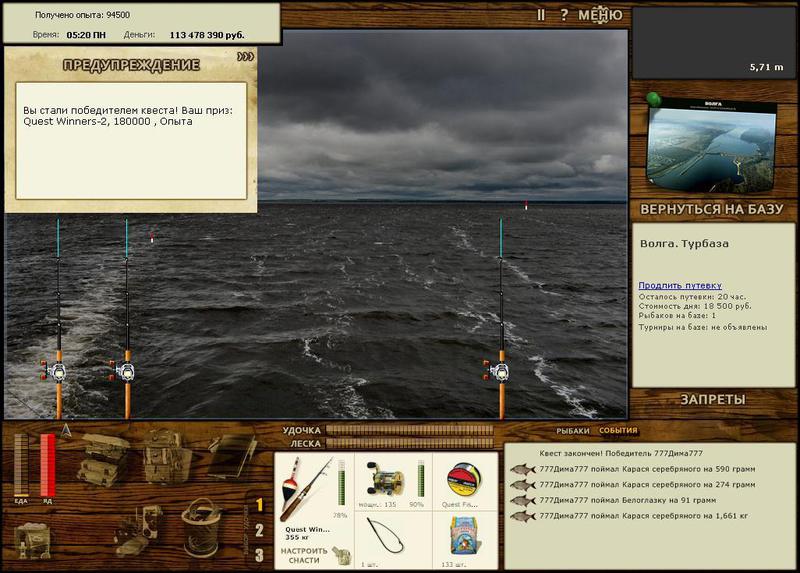Click the Quest Win... rod with float
The image size is (800, 573).
(x=306, y=490)
